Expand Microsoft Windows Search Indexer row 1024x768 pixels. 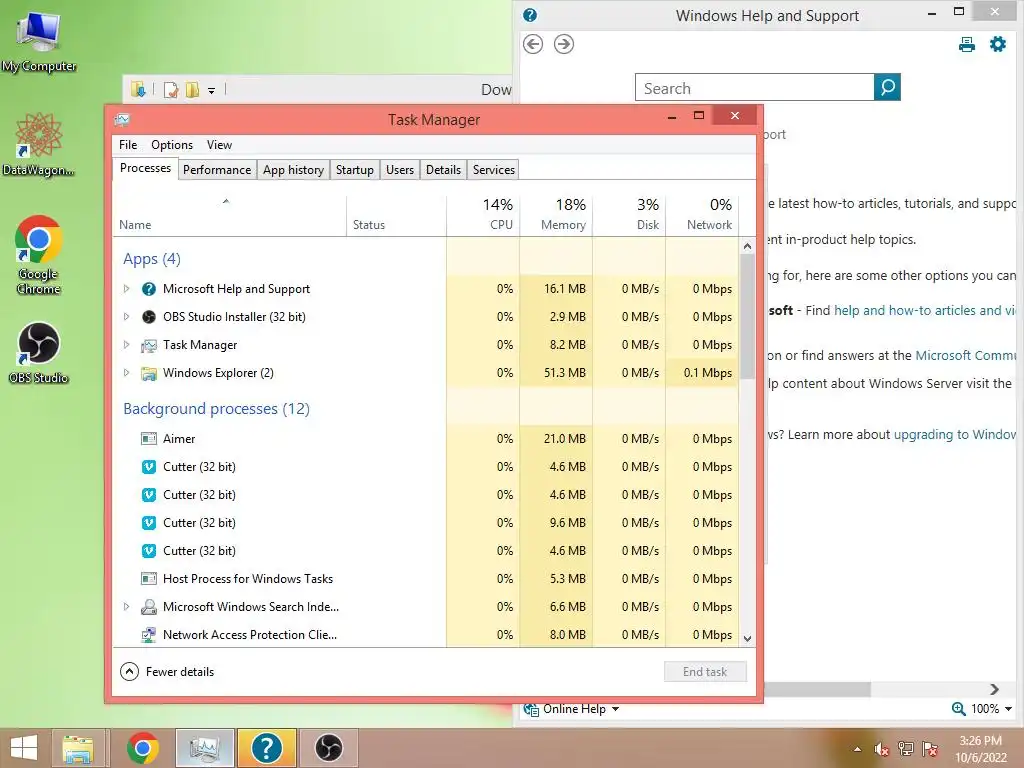pyautogui.click(x=127, y=607)
